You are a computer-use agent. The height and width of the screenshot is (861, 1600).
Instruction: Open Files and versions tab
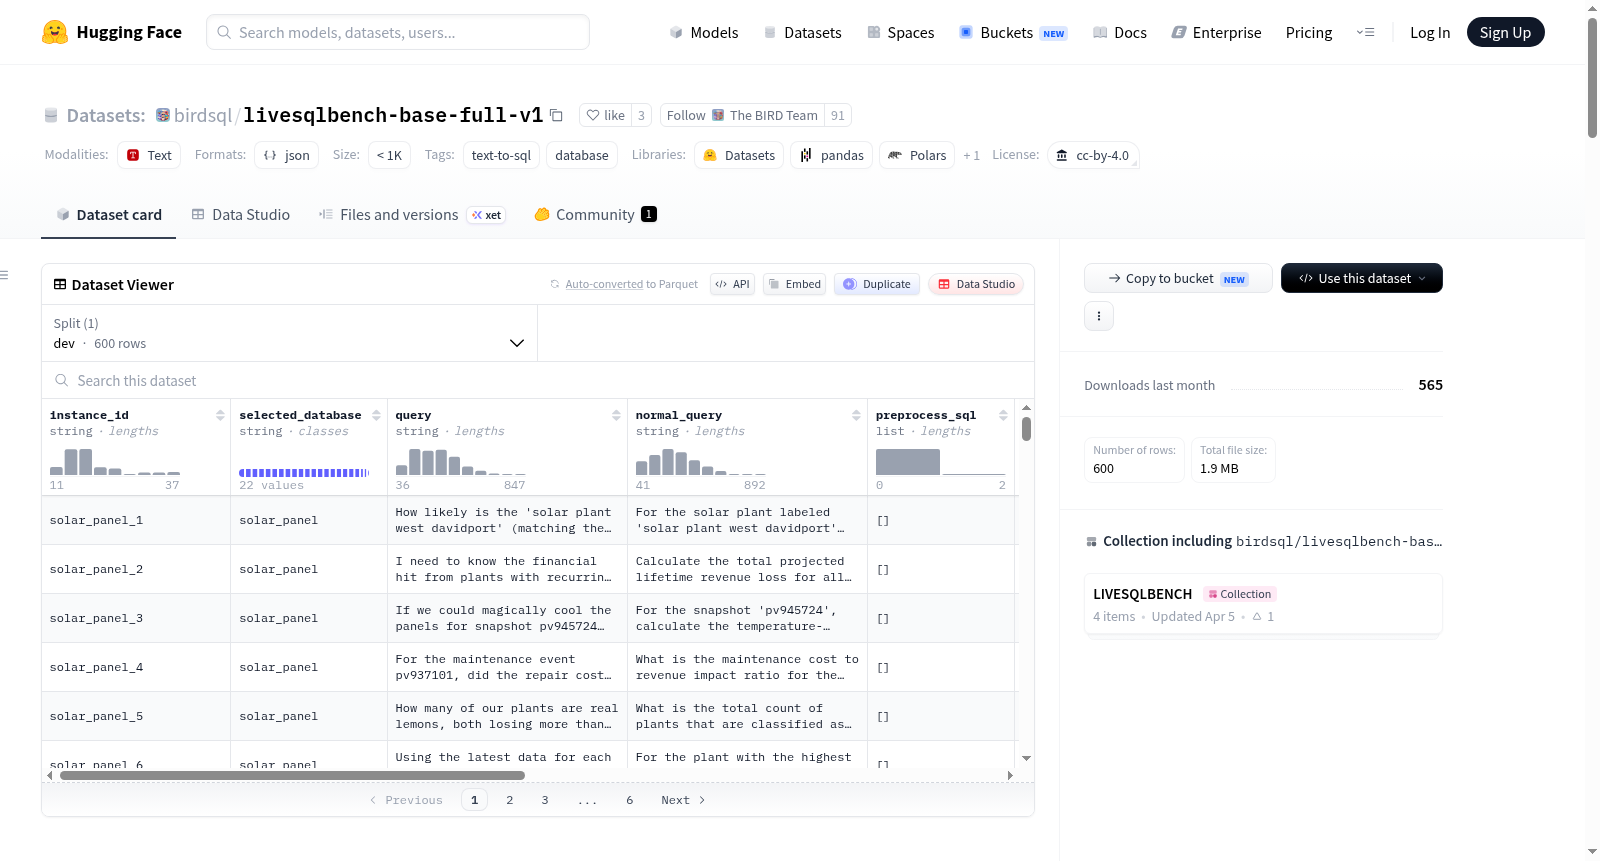[411, 215]
